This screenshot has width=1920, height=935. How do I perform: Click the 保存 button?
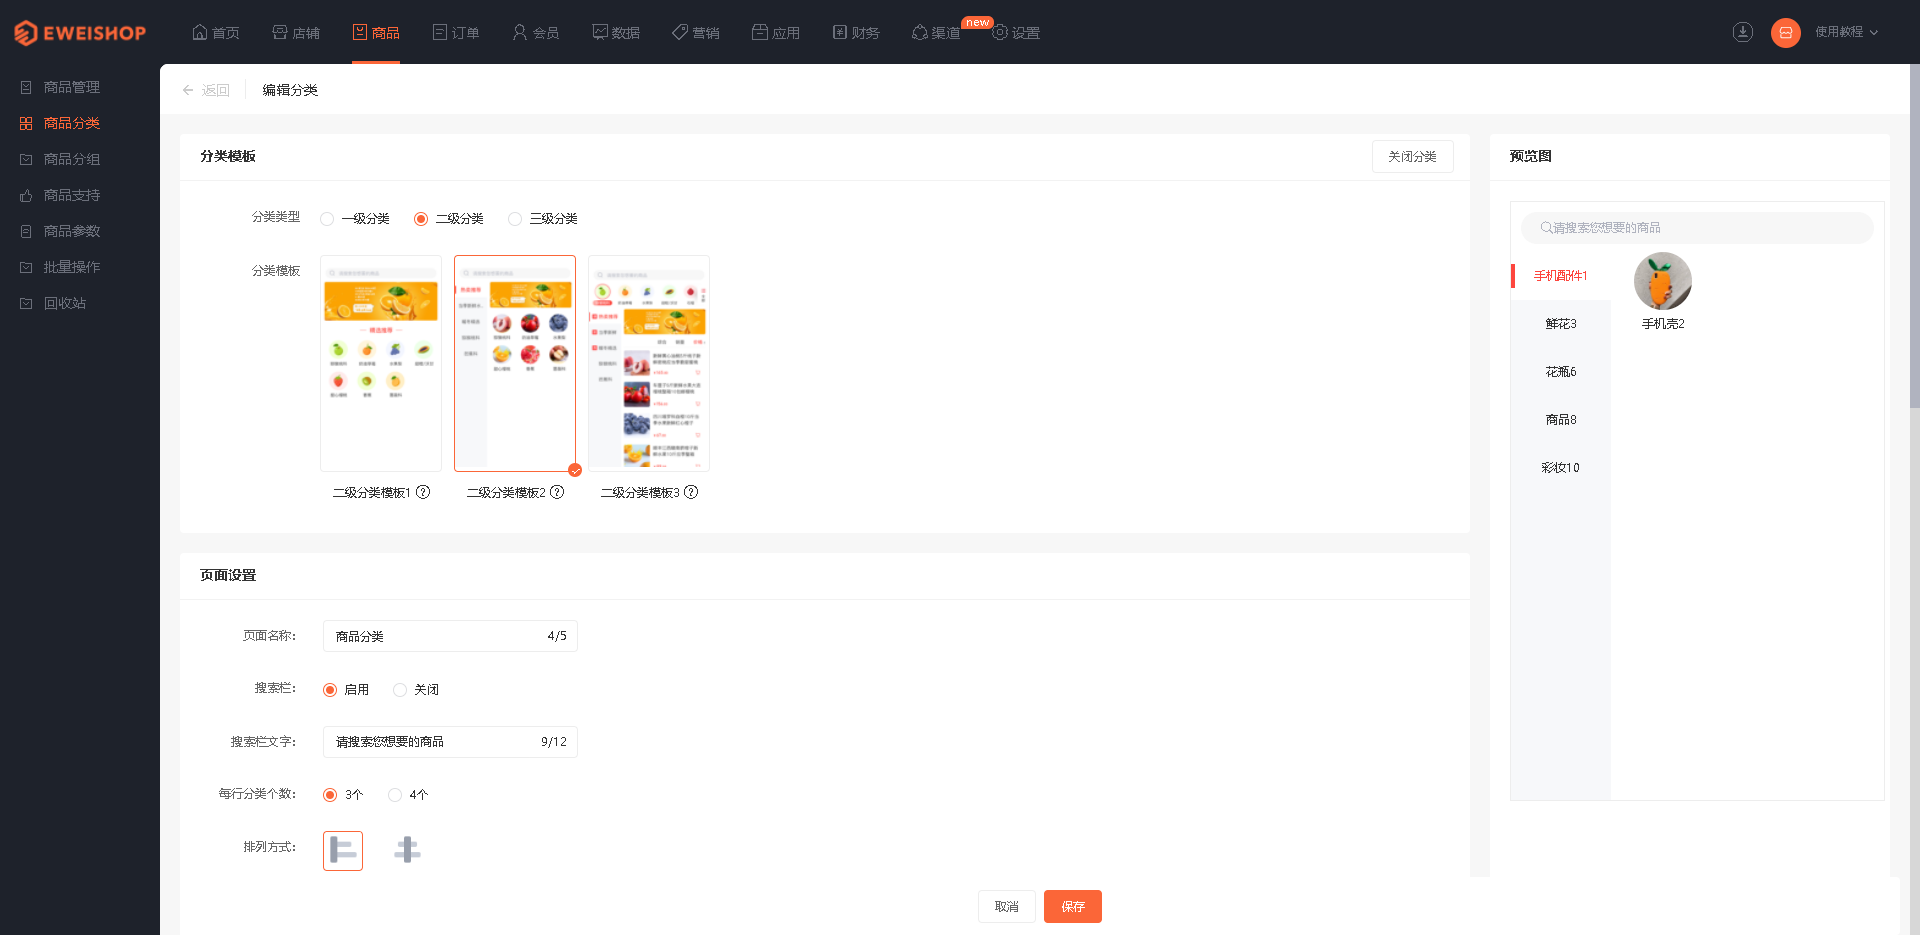[1073, 907]
